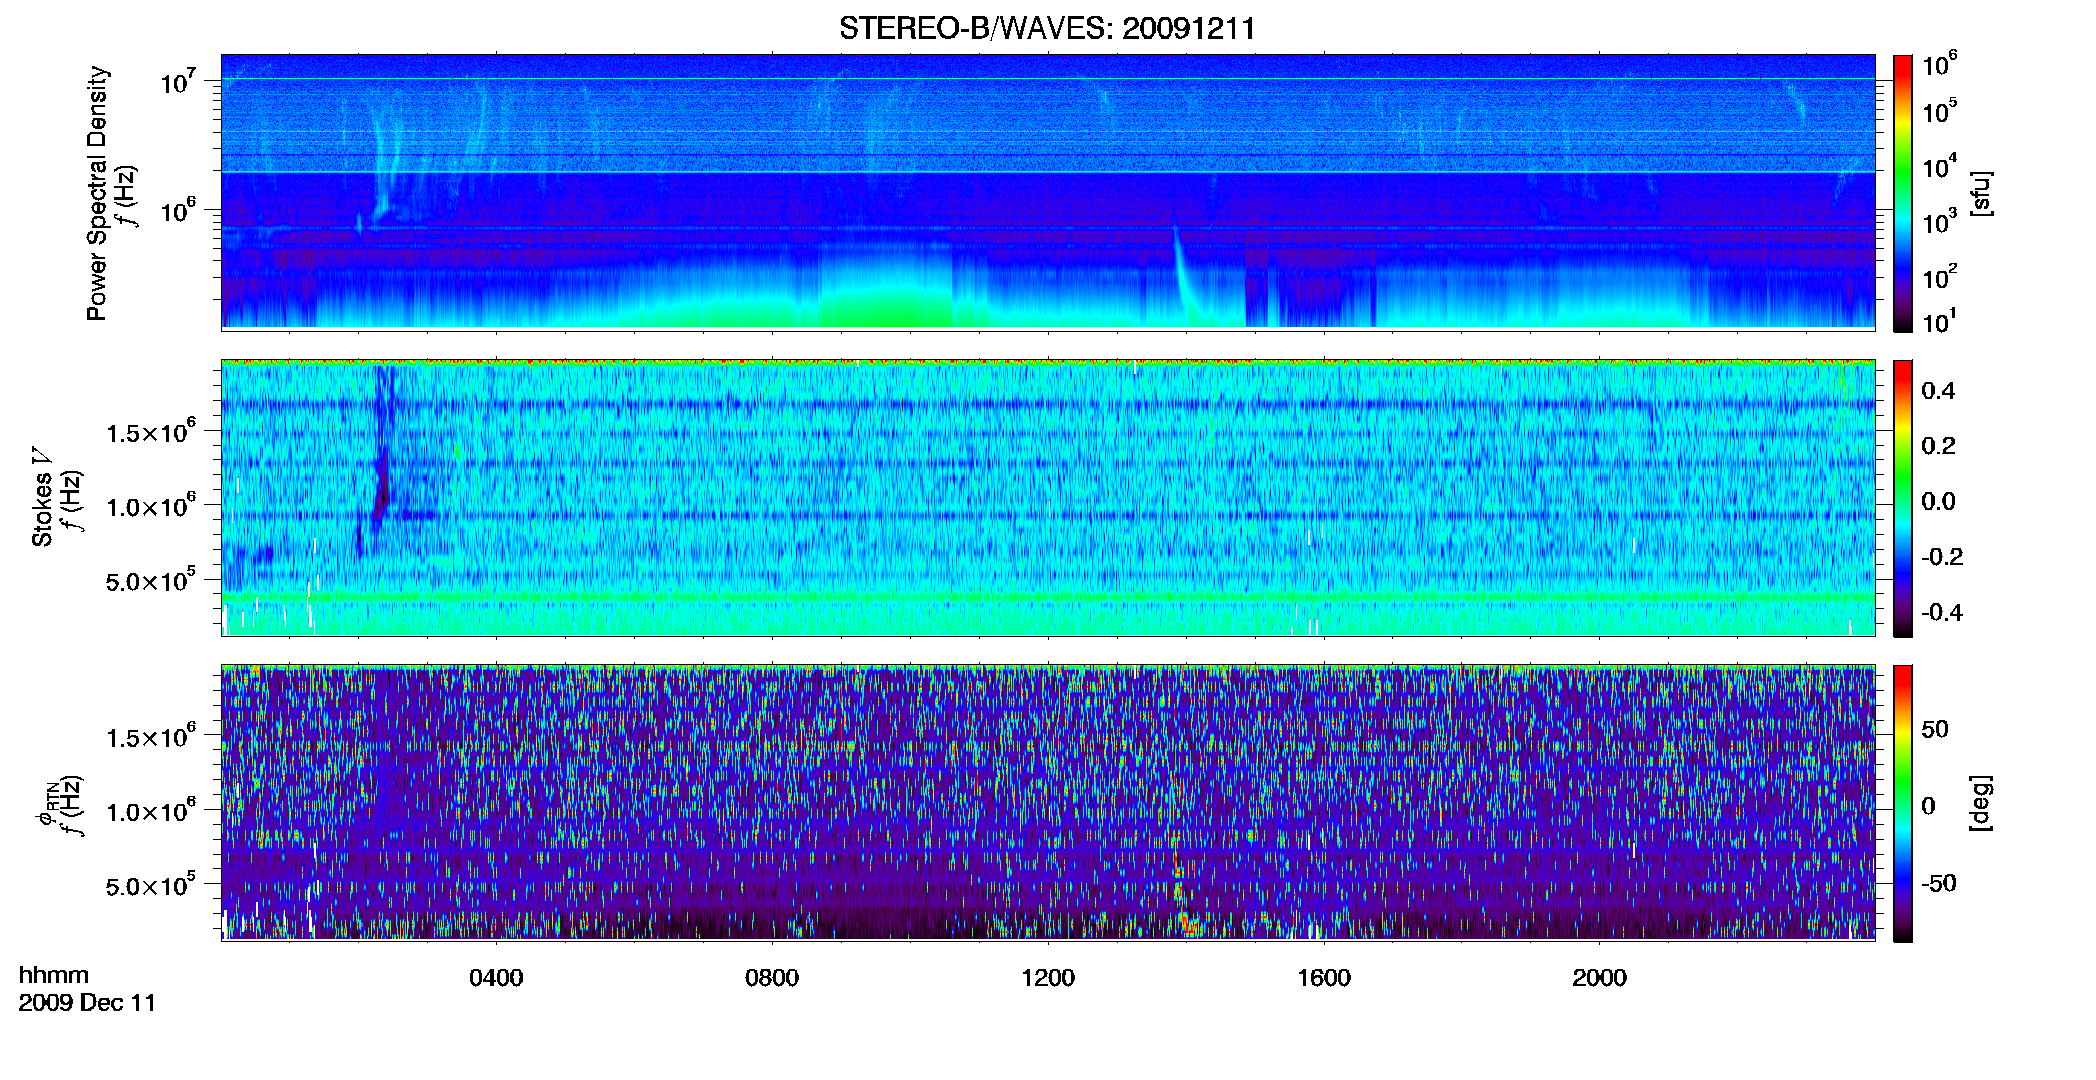The image size is (2096, 1080).
Task: Click the 10^5 value on the sfu color bar
Action: click(1940, 112)
